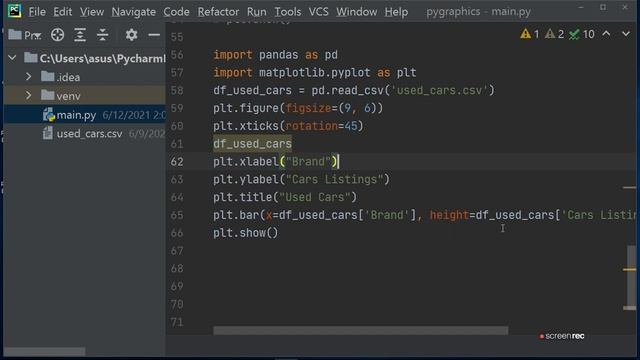Click the "Used Cars" string in plt.title
Viewport: 640px width, 360px height.
coord(314,197)
